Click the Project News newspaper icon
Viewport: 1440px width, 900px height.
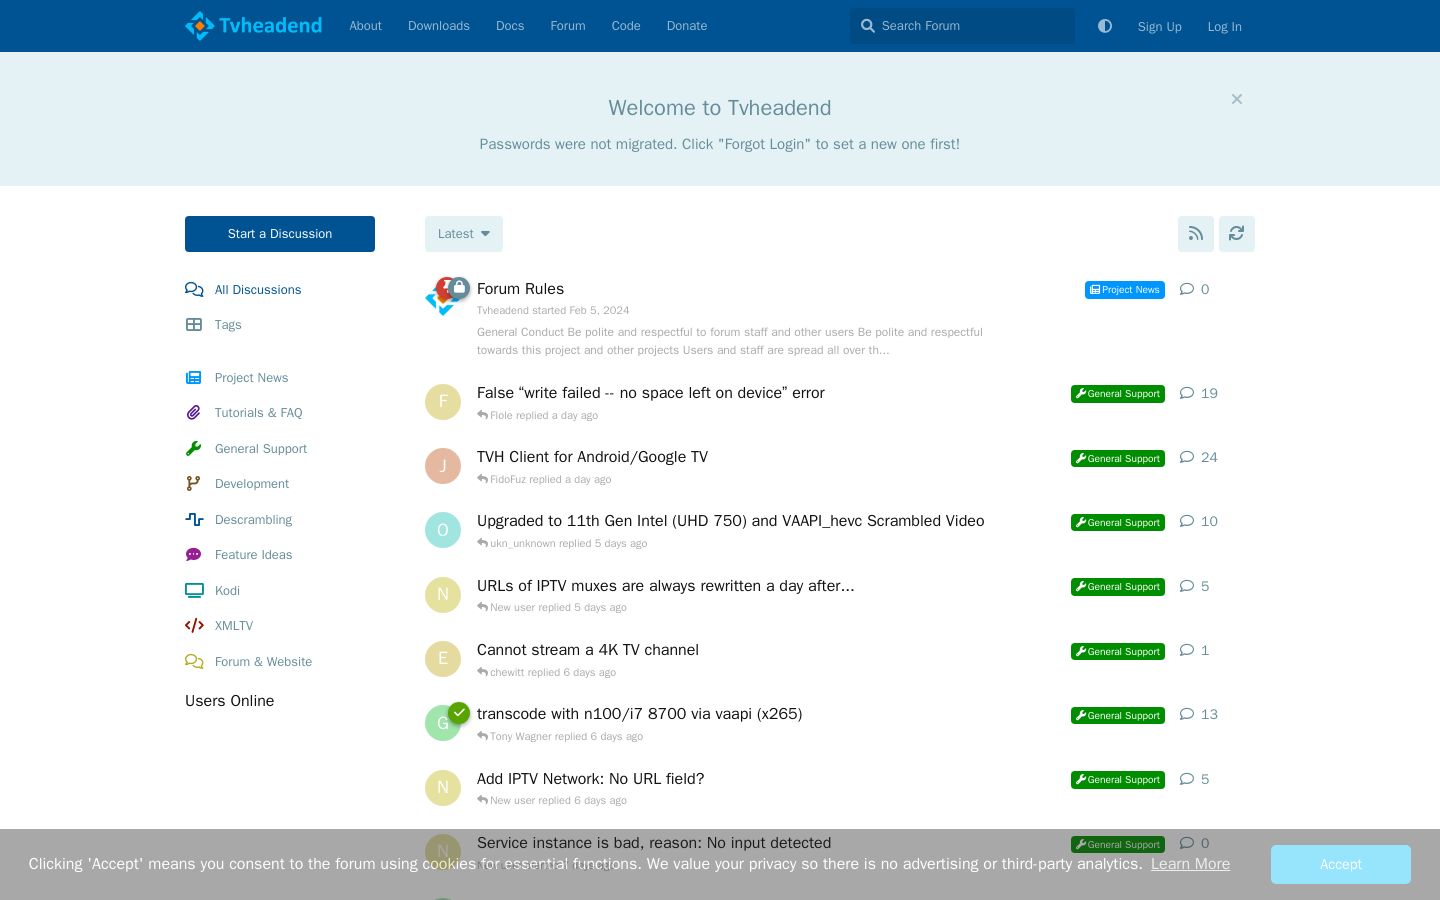(x=194, y=378)
